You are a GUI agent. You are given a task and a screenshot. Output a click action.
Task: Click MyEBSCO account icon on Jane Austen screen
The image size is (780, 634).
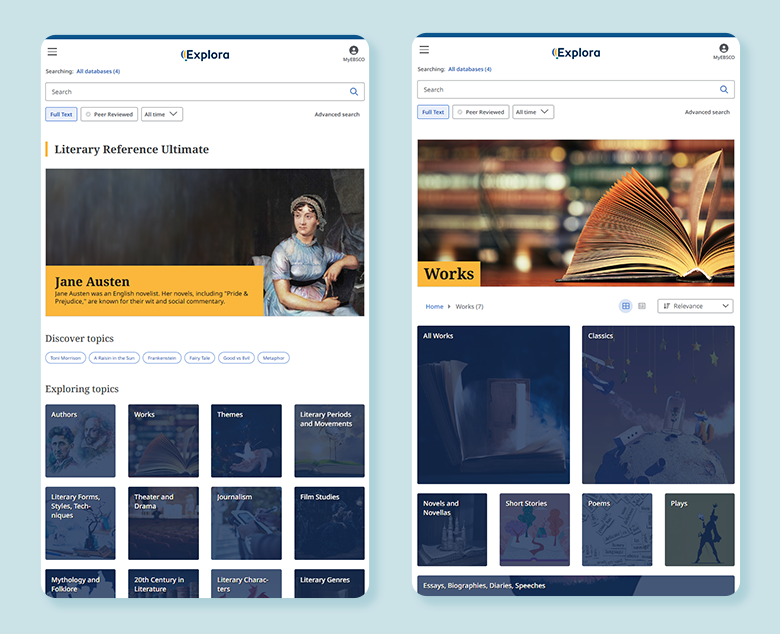point(353,52)
